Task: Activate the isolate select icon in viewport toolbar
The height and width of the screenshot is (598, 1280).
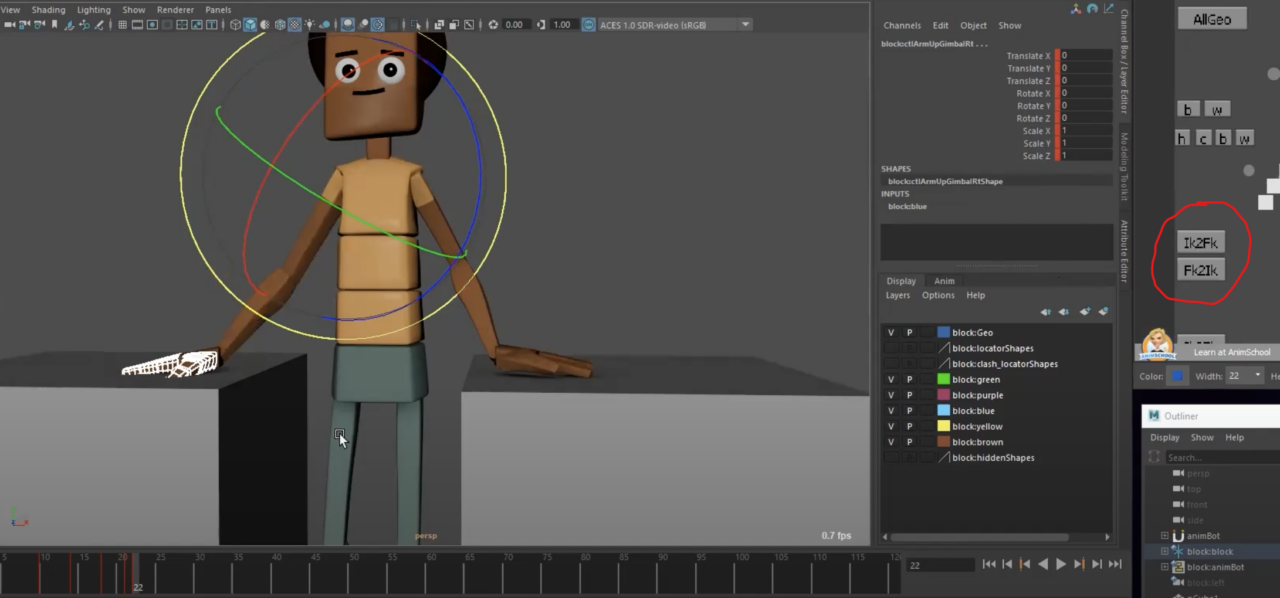Action: coord(415,25)
